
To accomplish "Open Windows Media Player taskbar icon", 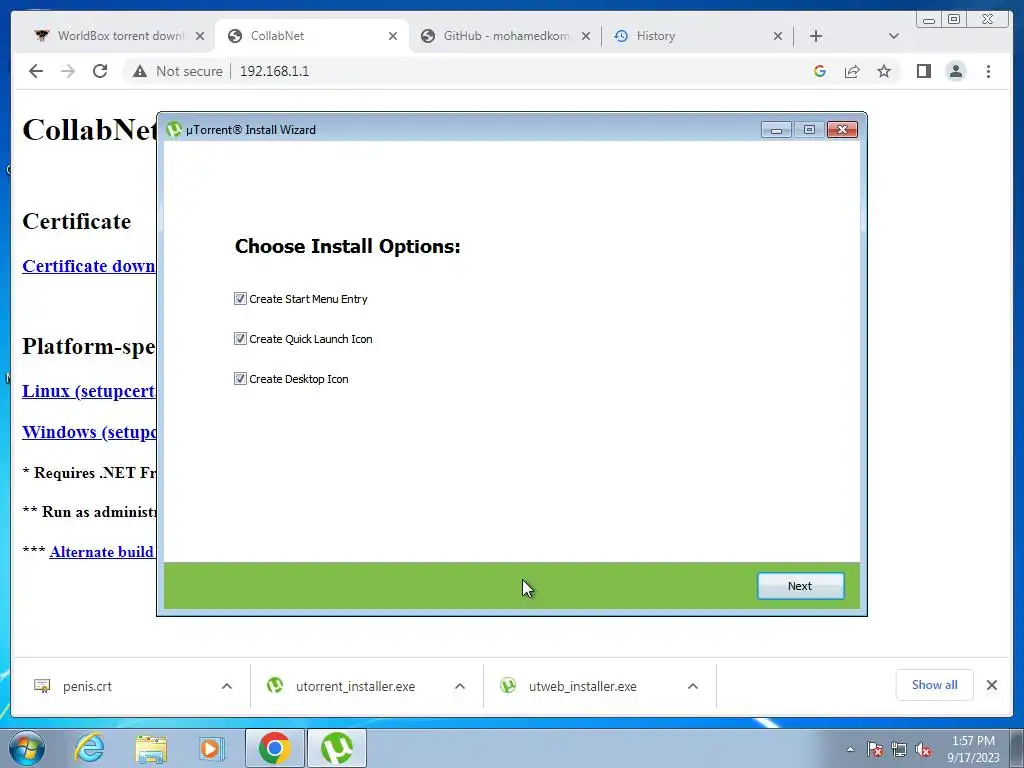I will pyautogui.click(x=212, y=748).
